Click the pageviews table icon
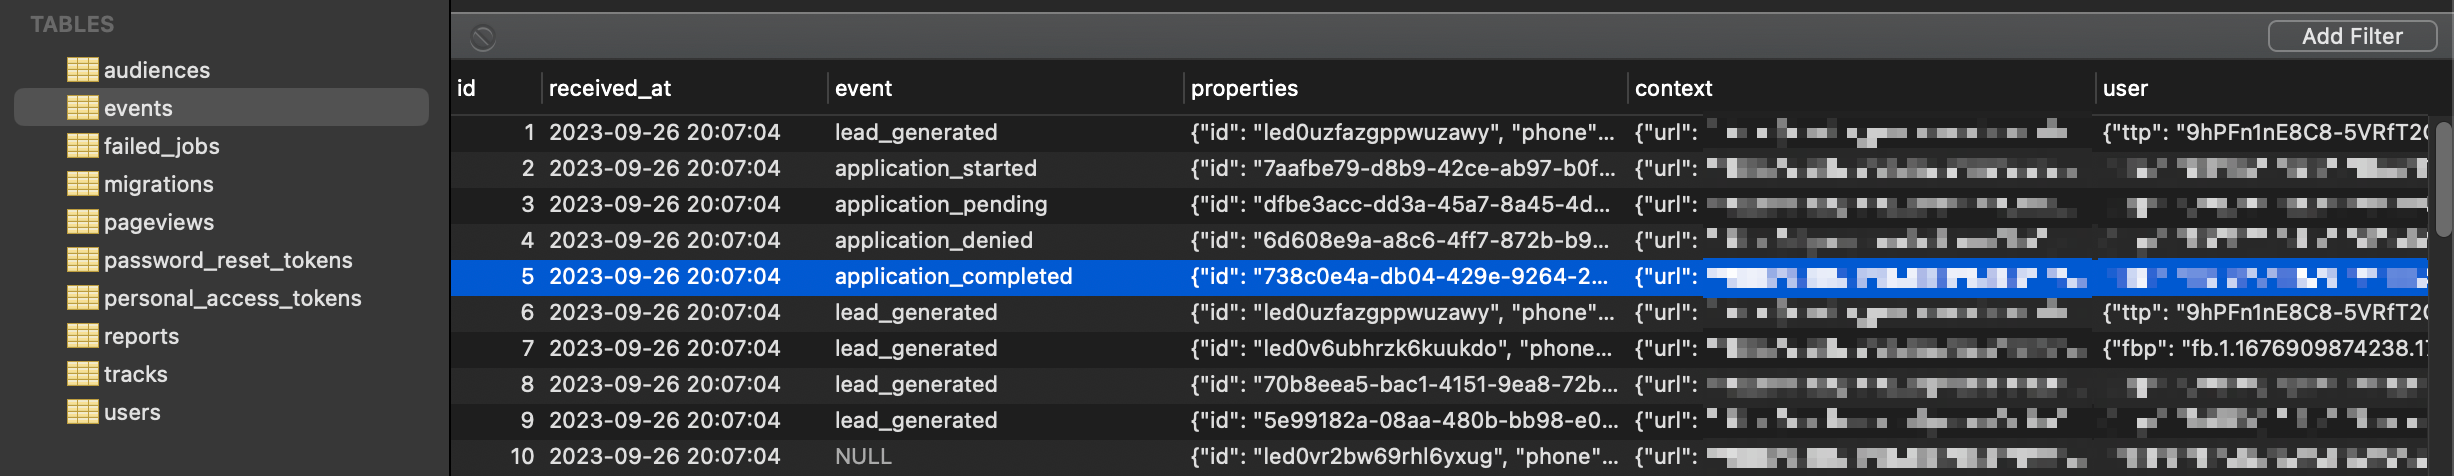Viewport: 2454px width, 476px height. [83, 222]
